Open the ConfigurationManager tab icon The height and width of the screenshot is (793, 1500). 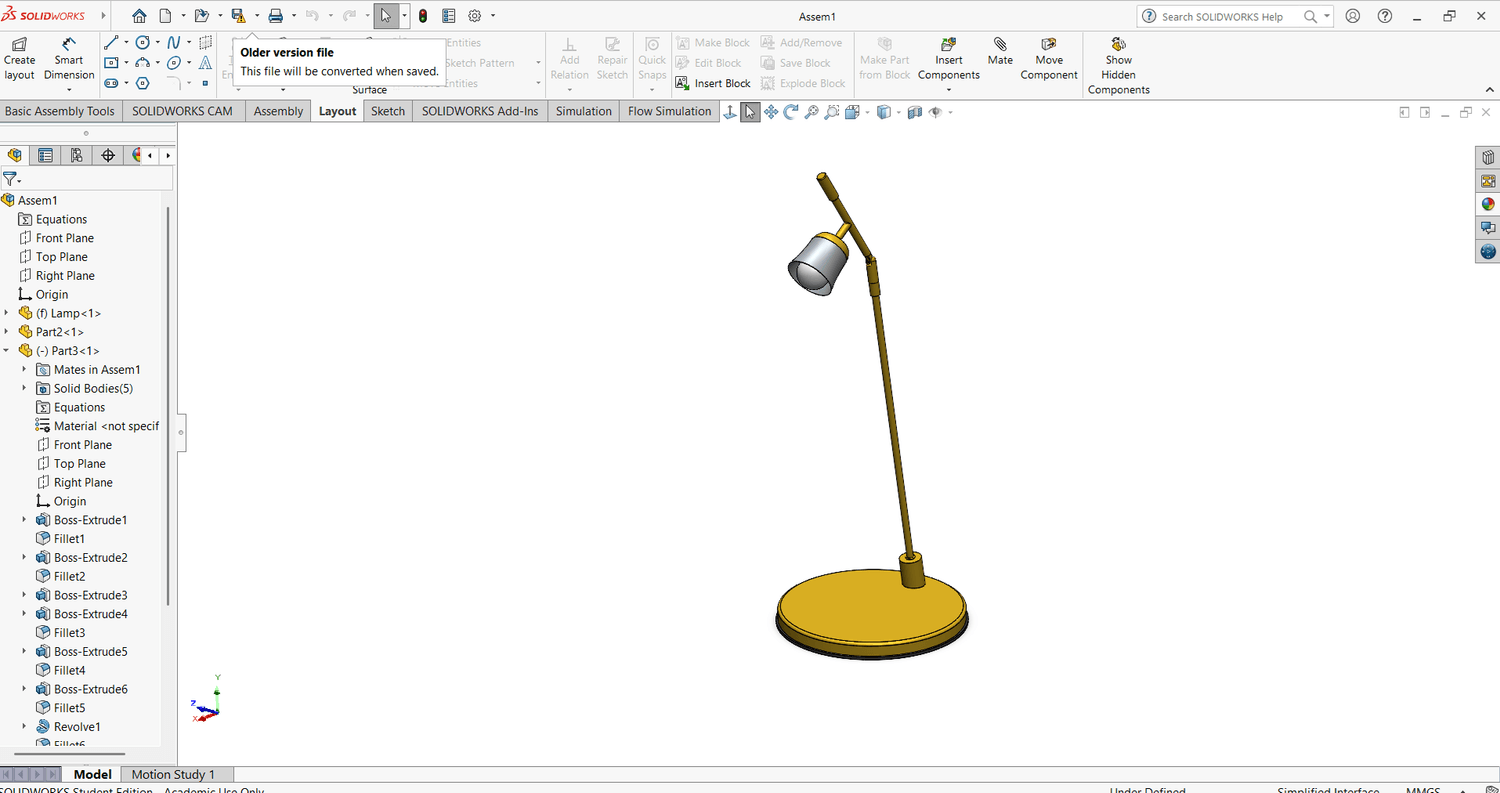click(x=76, y=155)
